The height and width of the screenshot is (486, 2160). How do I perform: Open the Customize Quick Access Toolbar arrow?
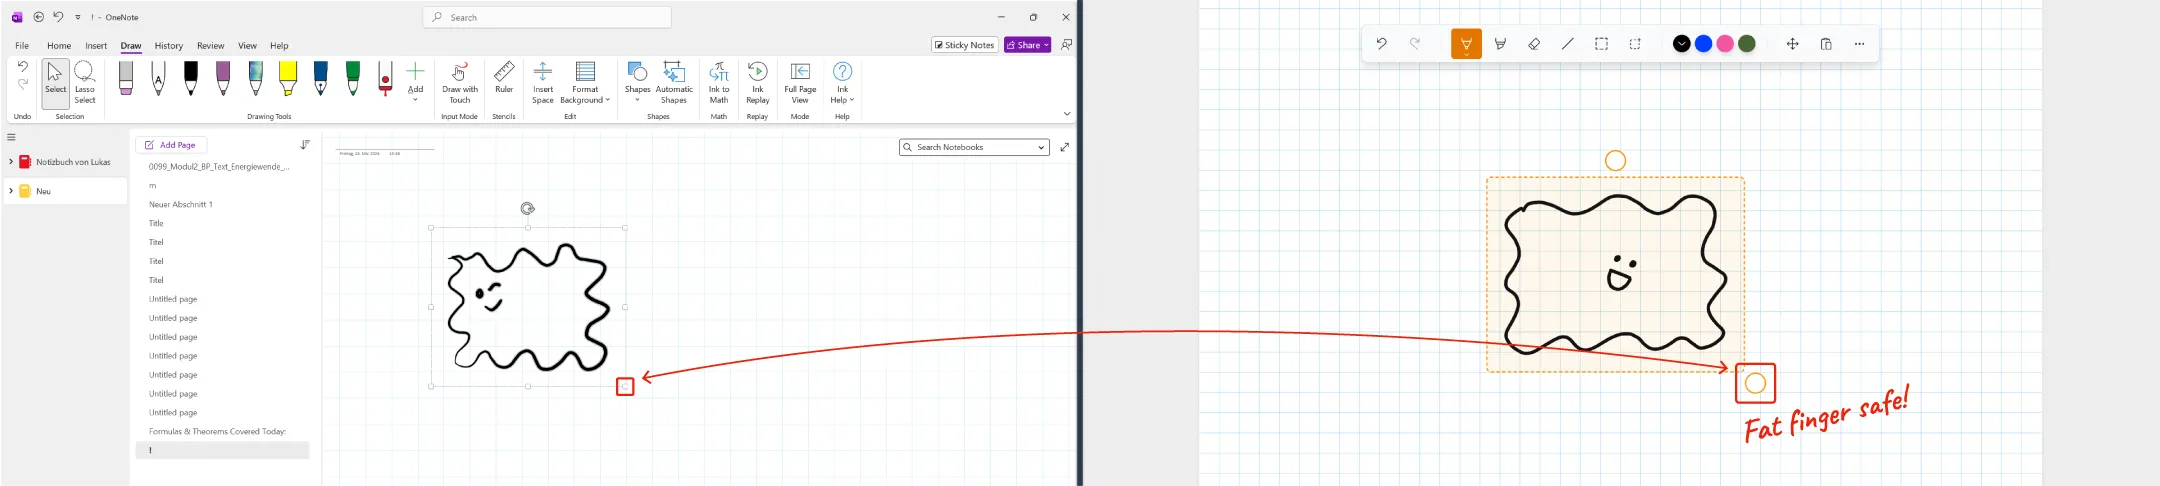tap(78, 17)
